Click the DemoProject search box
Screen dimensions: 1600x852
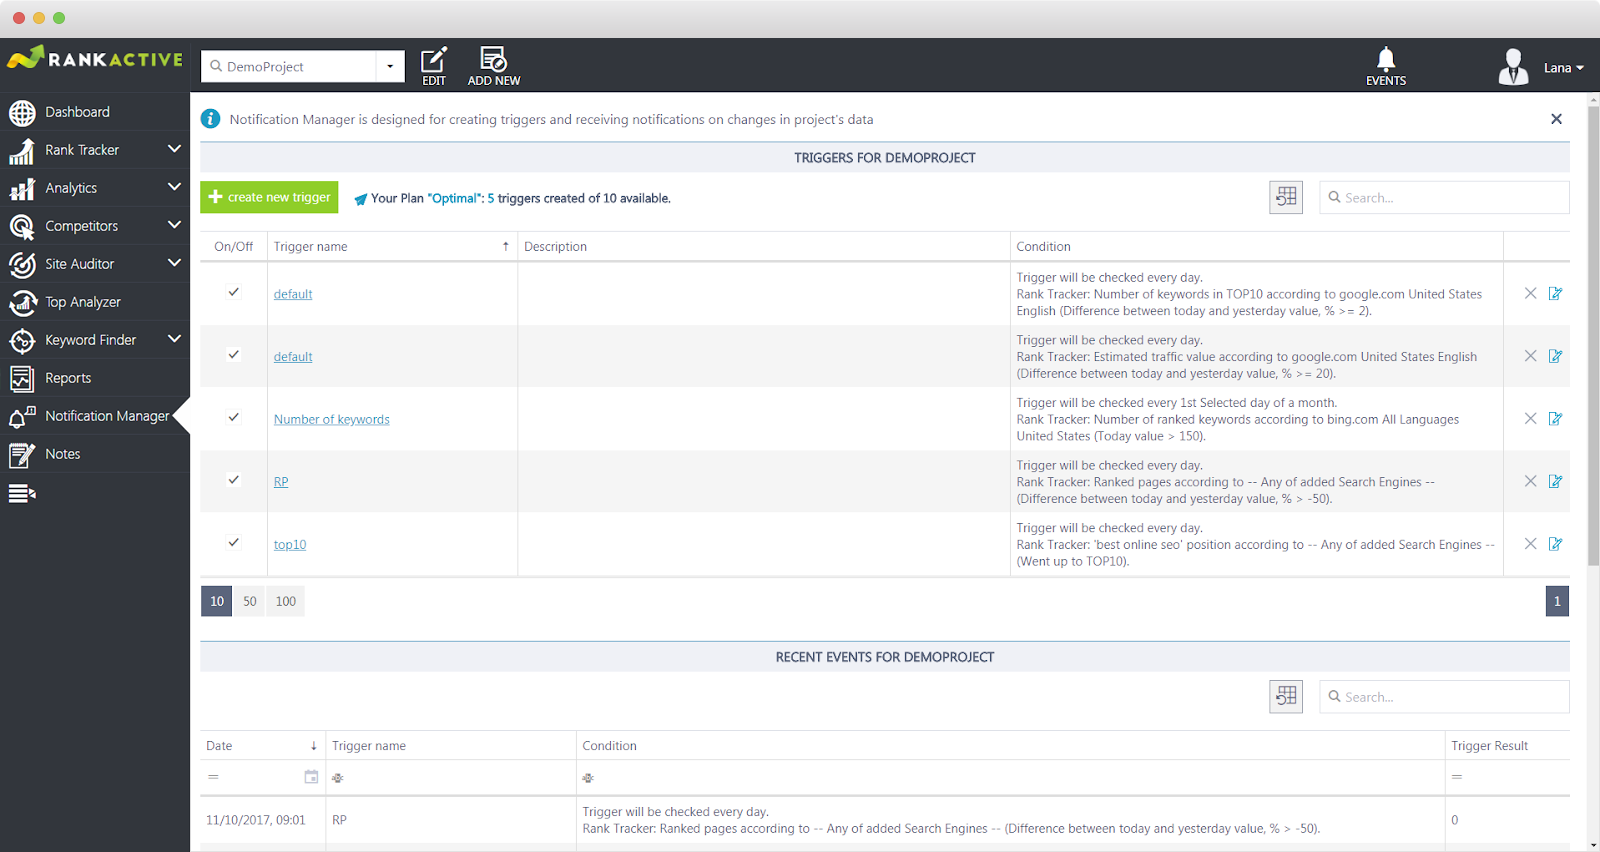(289, 66)
